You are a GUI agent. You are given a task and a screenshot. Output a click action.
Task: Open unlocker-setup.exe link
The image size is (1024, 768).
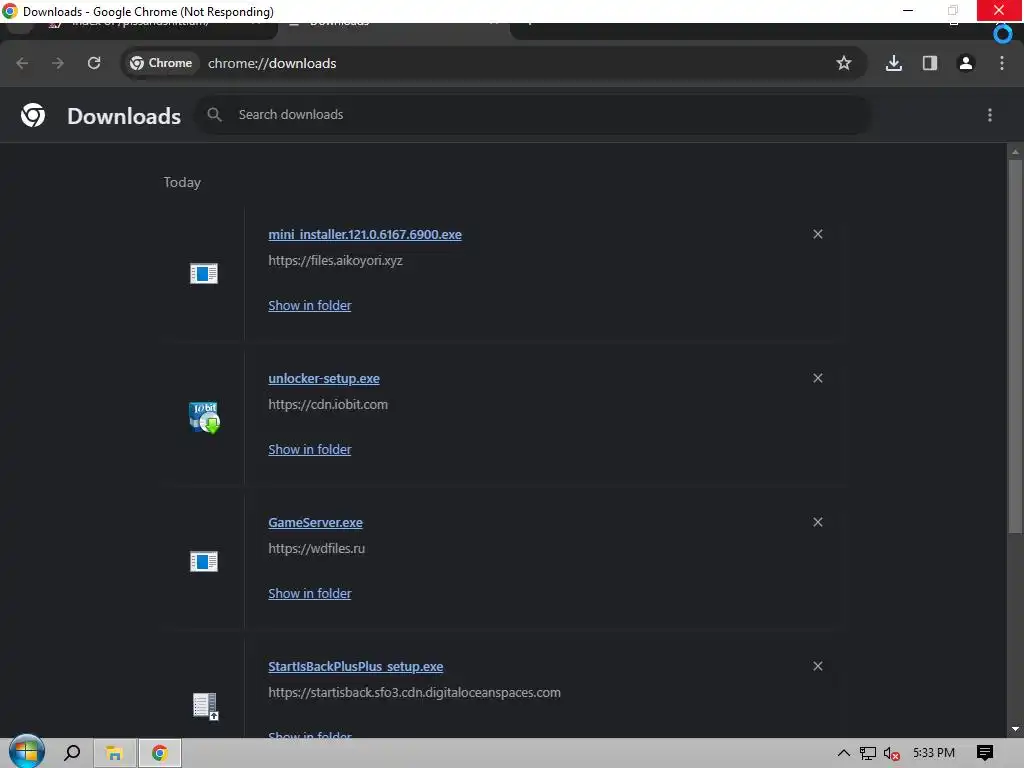click(x=324, y=379)
